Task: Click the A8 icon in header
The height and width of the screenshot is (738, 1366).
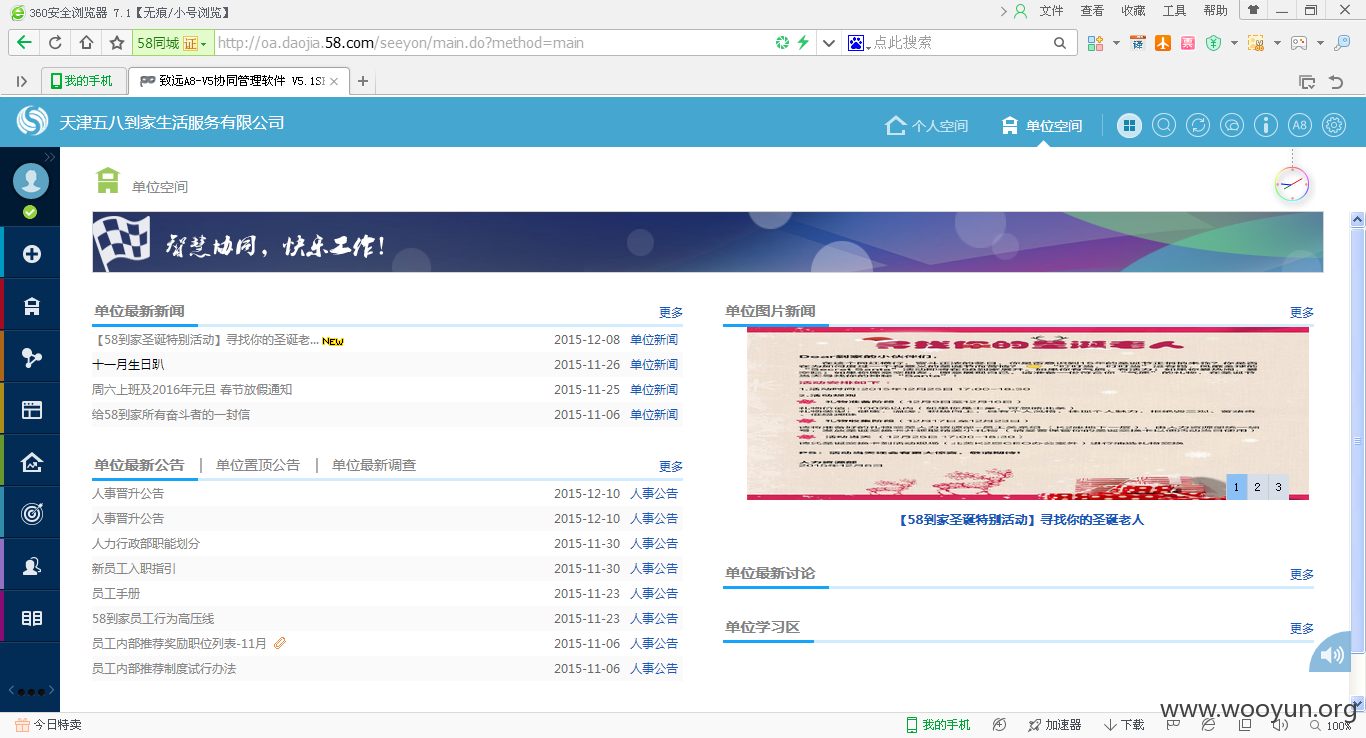Action: (x=1299, y=125)
